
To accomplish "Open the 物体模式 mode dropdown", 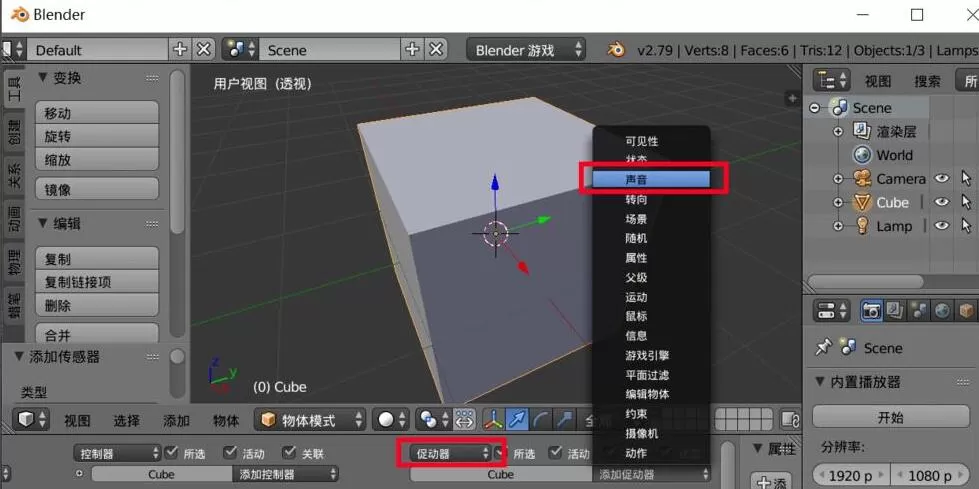I will tap(310, 420).
